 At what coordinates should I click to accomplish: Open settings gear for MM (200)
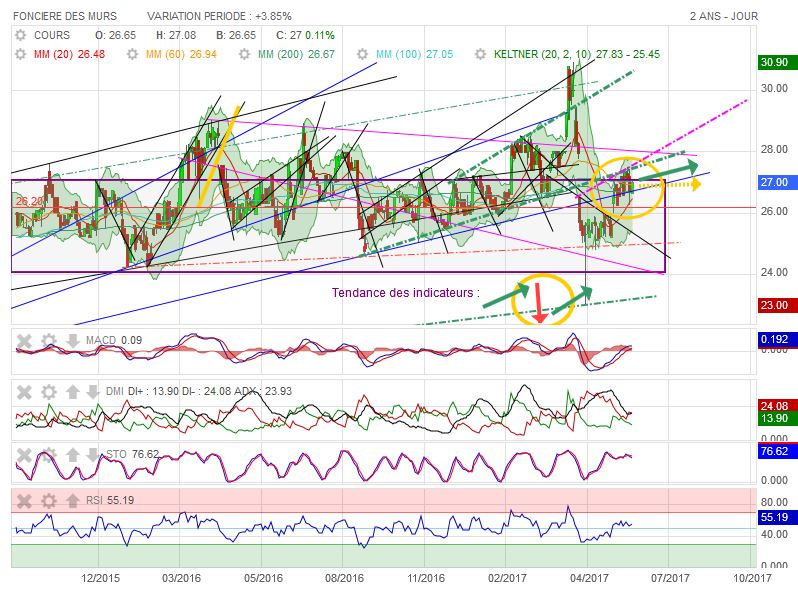coord(244,54)
